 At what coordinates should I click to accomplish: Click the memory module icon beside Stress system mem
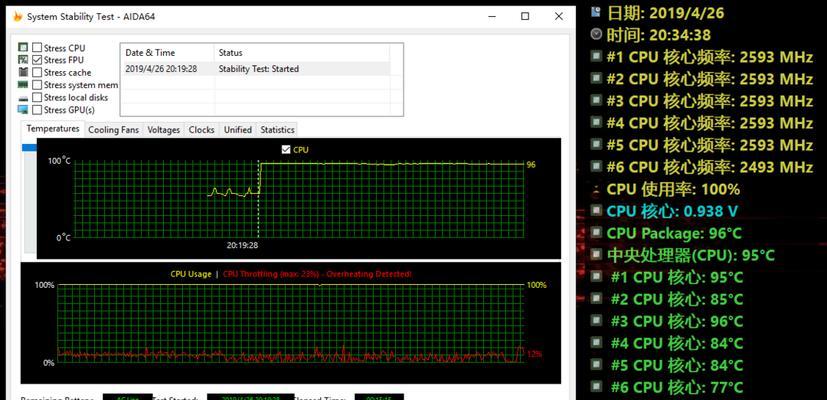(x=23, y=84)
